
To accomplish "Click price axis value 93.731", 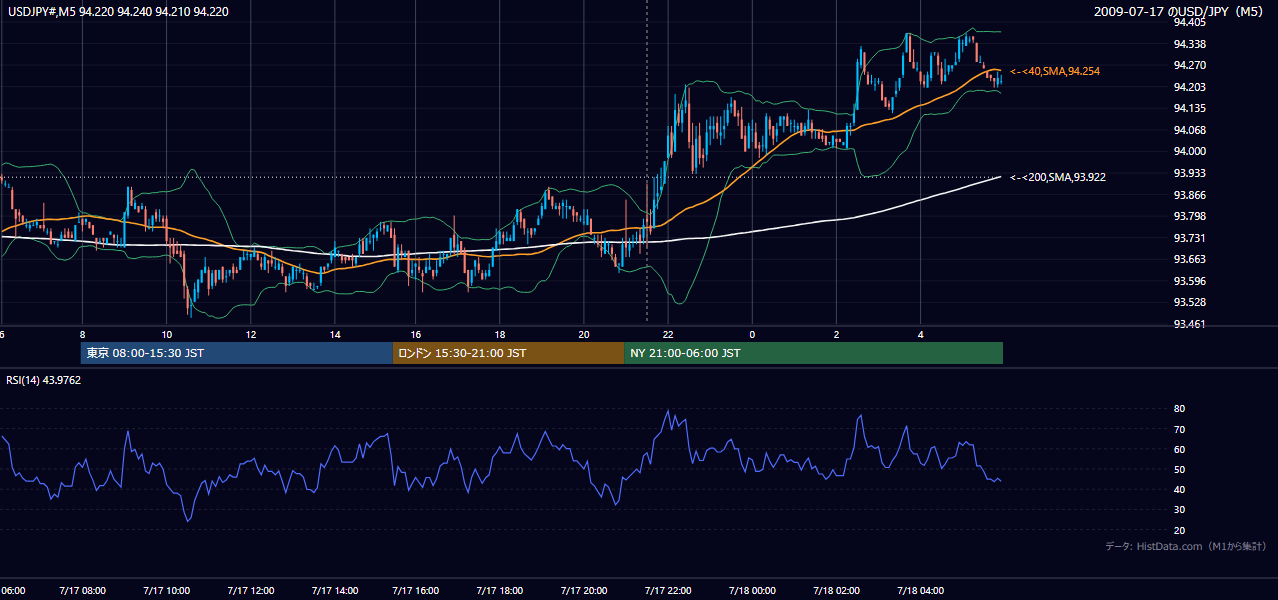I will 1189,238.
